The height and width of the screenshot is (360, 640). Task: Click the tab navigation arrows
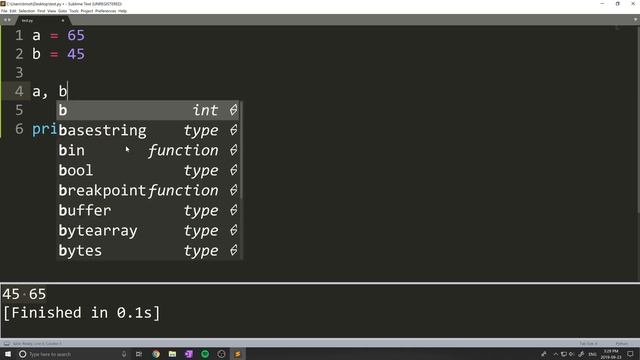[7, 20]
